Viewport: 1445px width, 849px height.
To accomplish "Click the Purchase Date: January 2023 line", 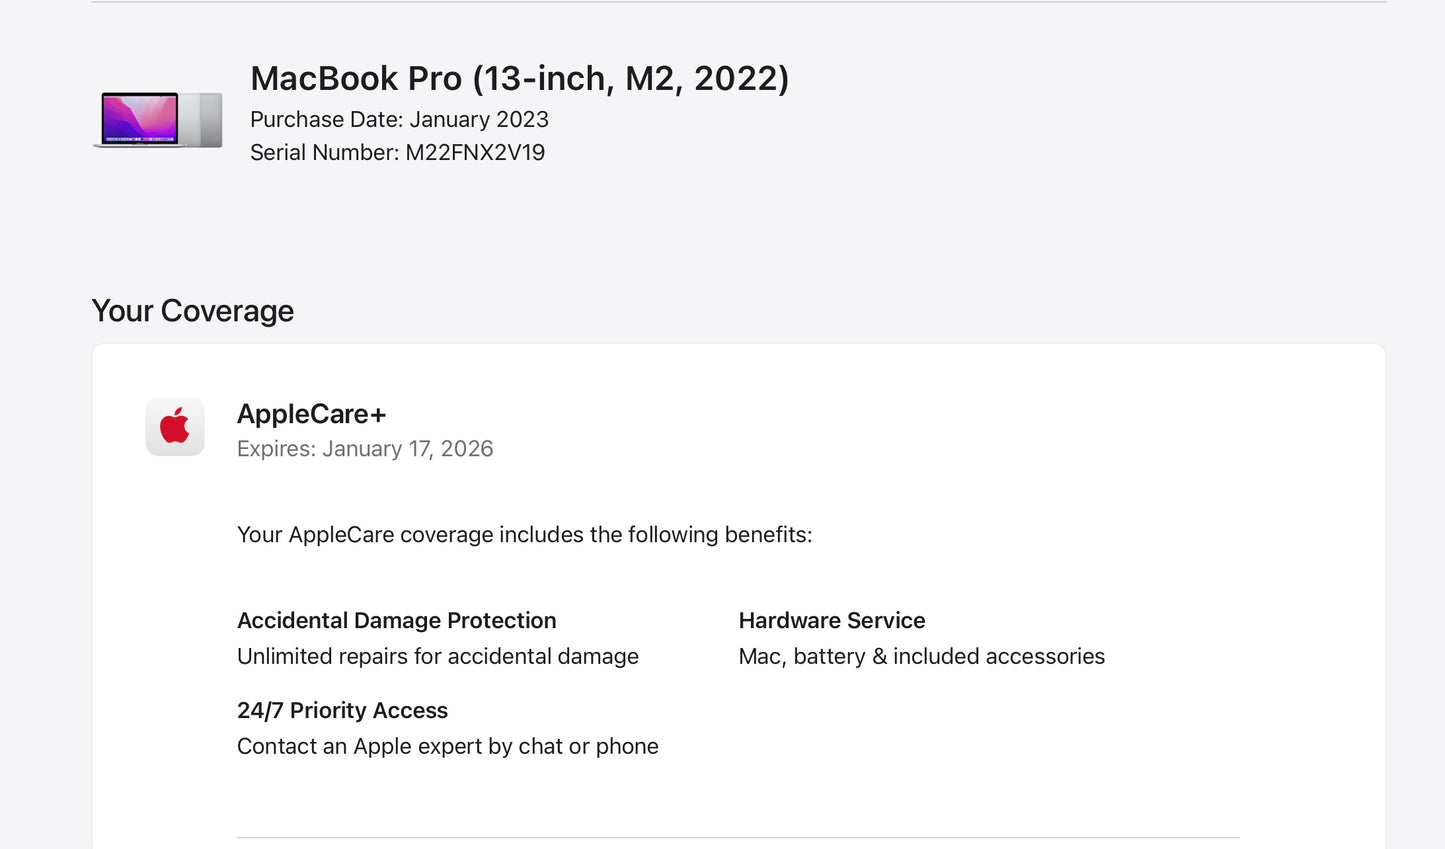I will [399, 120].
